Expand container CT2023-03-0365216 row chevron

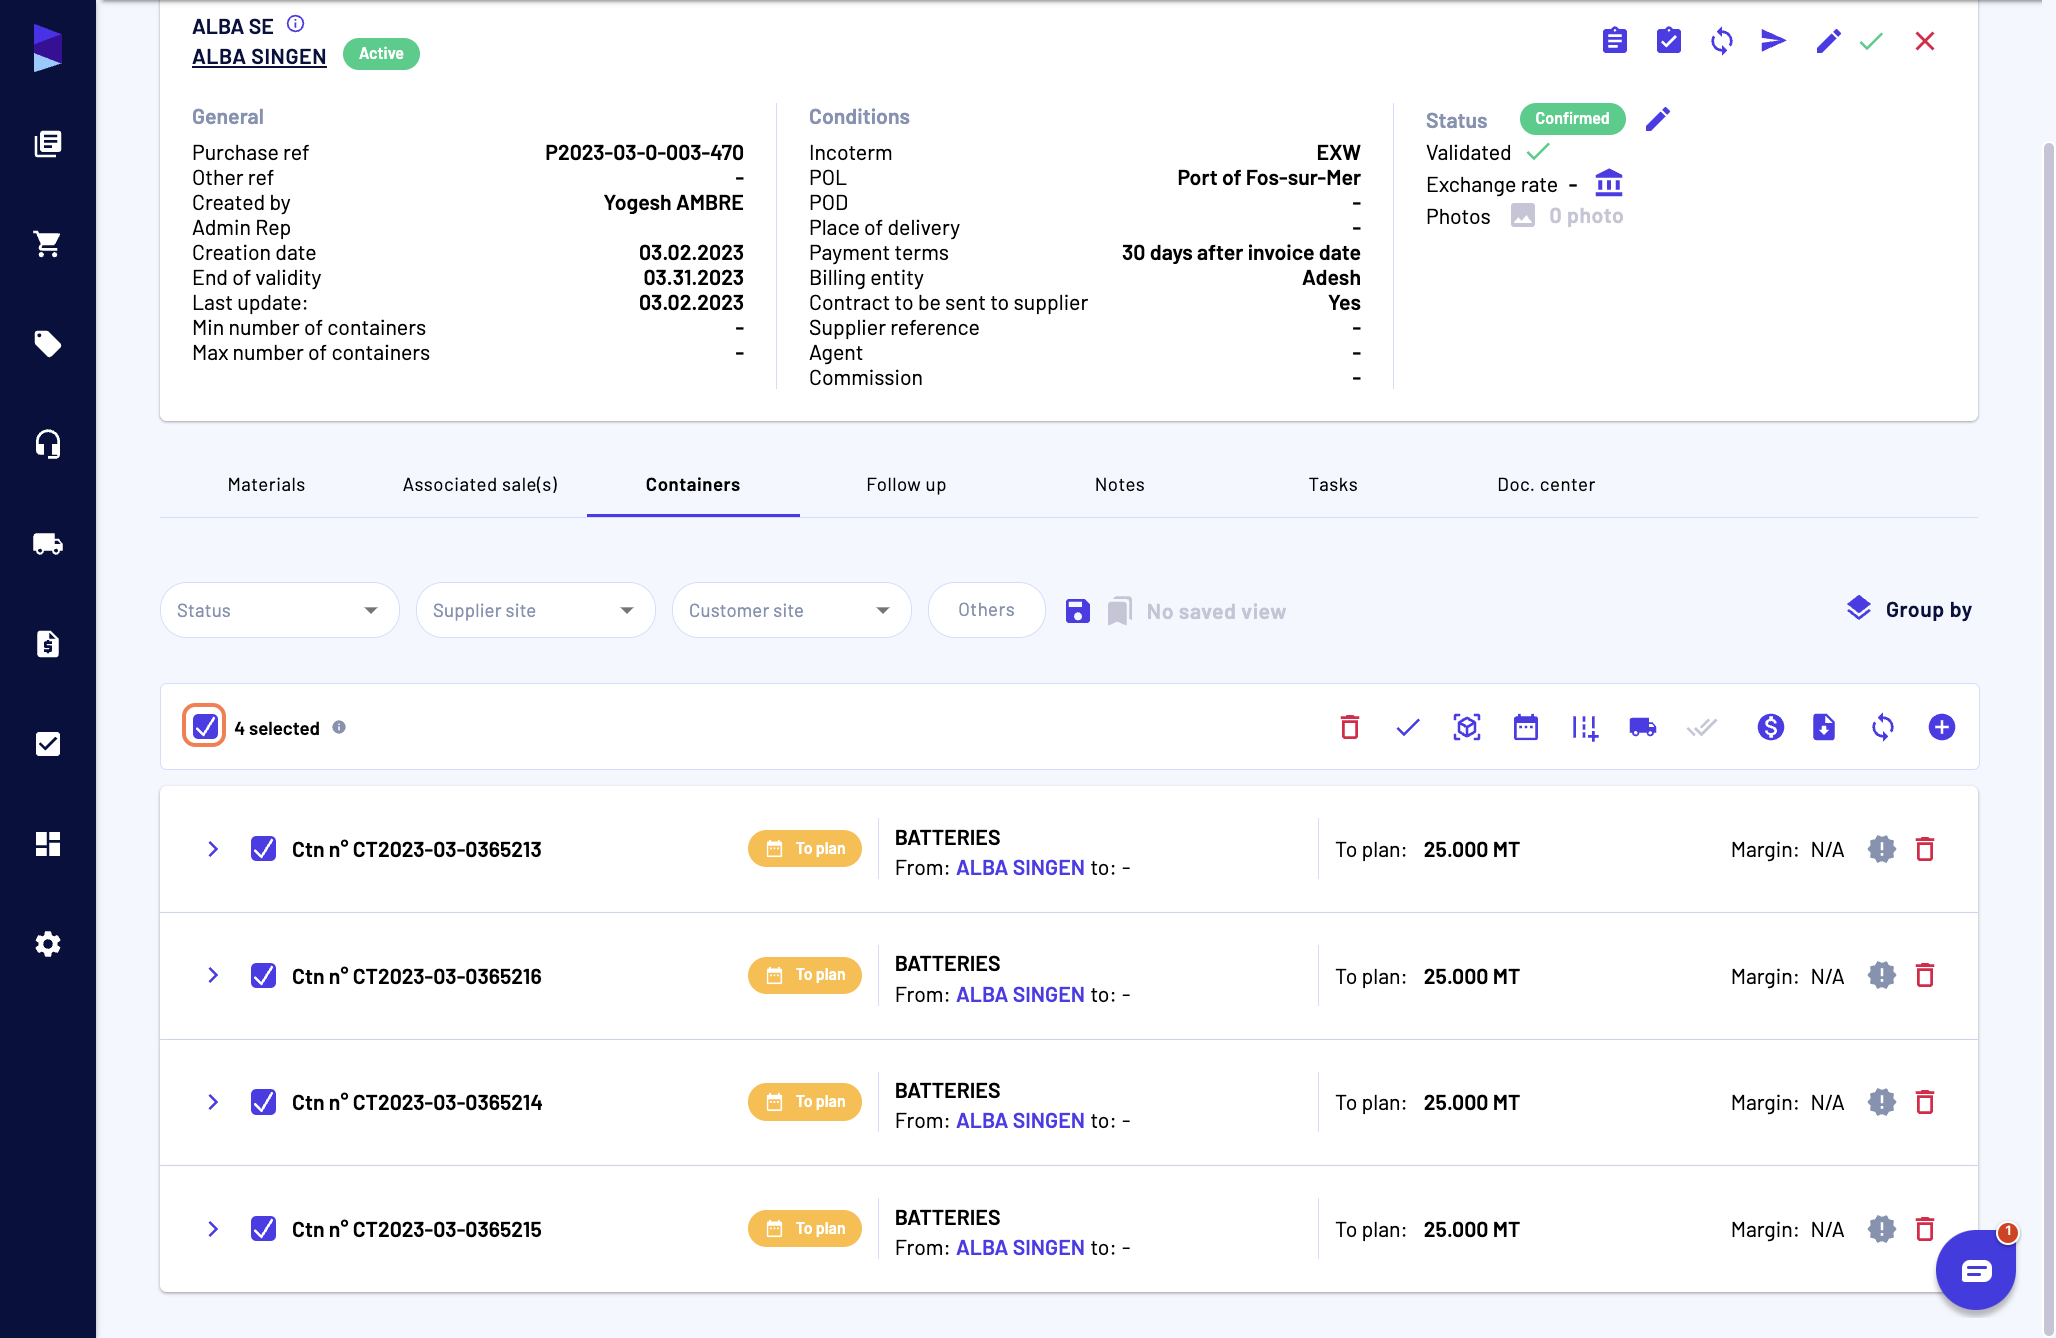click(212, 975)
